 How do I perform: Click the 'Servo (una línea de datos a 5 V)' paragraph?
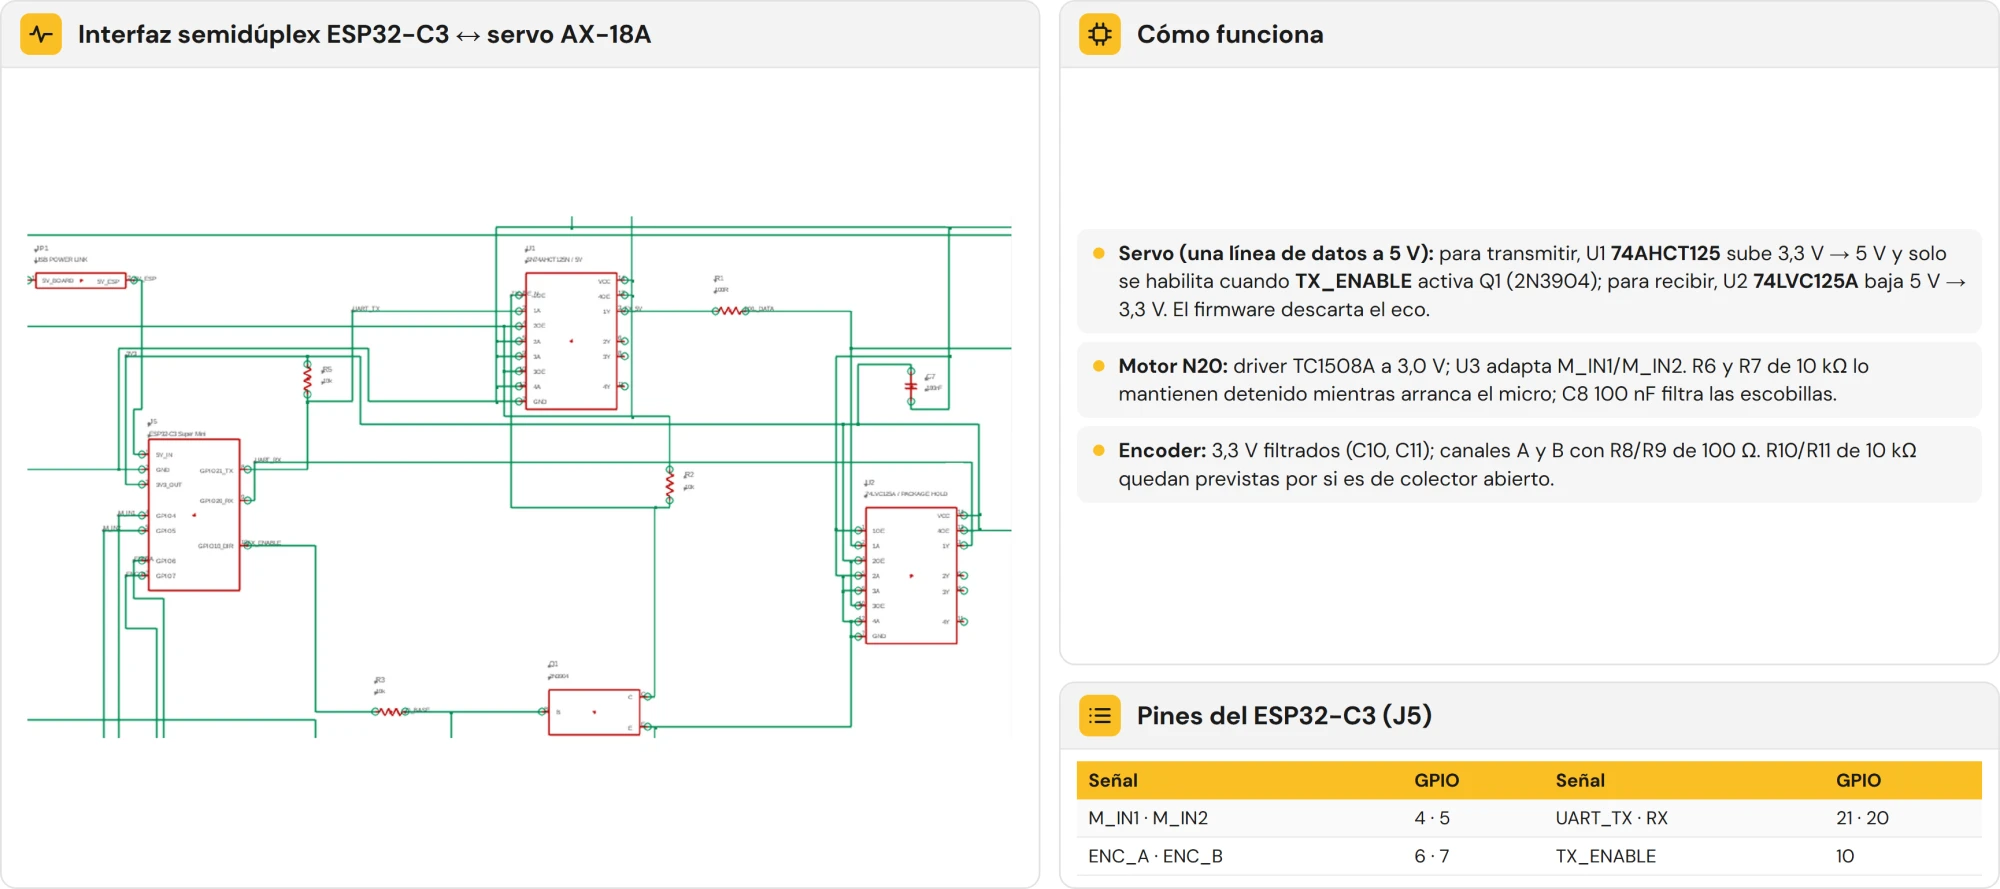coord(1529,281)
